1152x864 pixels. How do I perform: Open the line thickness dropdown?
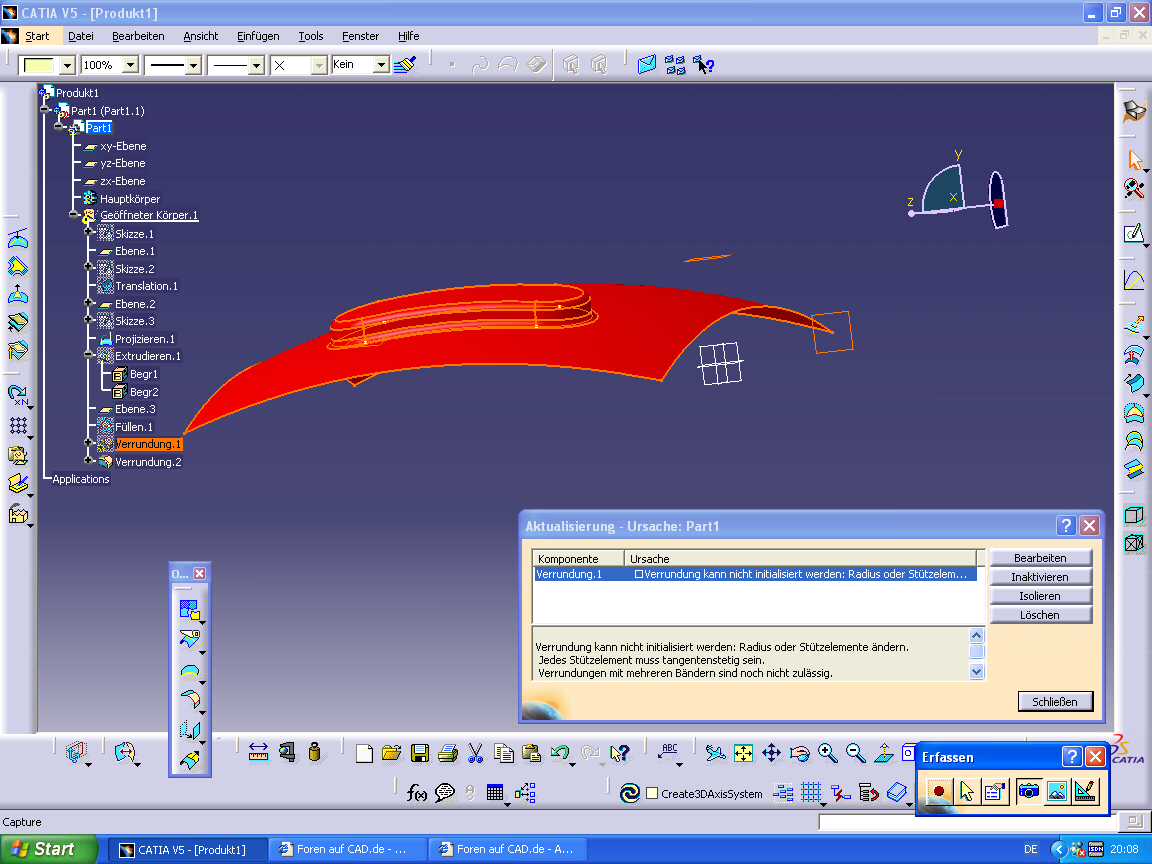[x=192, y=65]
